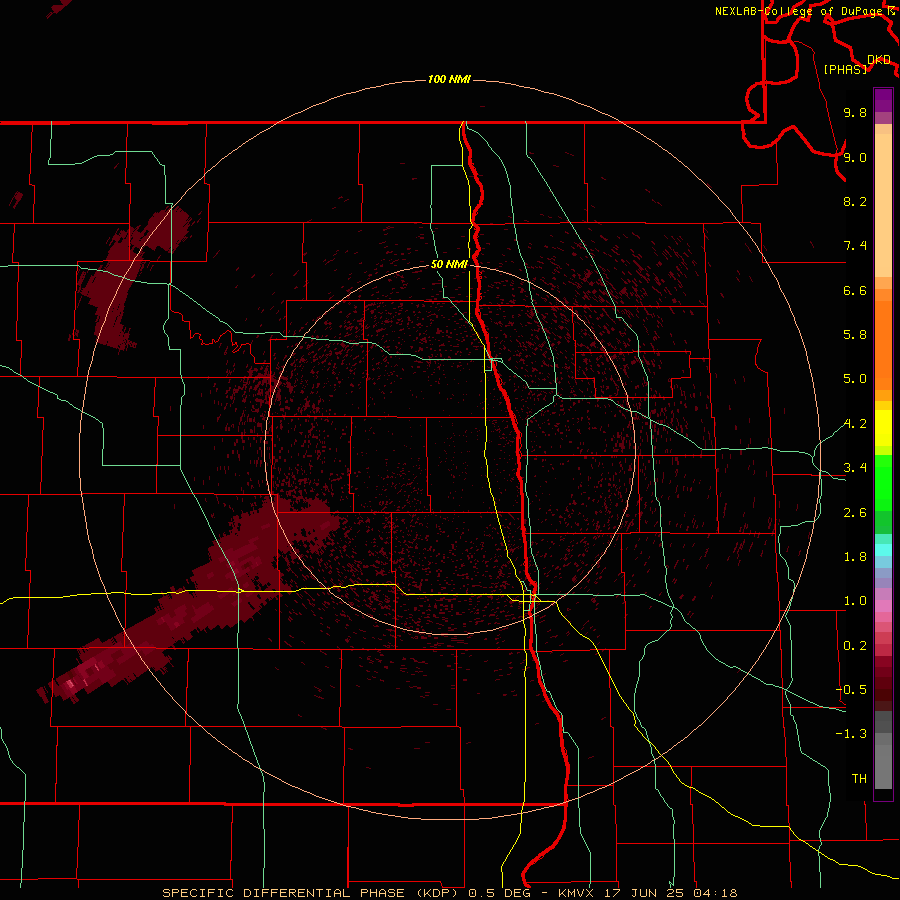This screenshot has width=900, height=900.
Task: Click the [PHAS] legend units label
Action: (x=845, y=69)
